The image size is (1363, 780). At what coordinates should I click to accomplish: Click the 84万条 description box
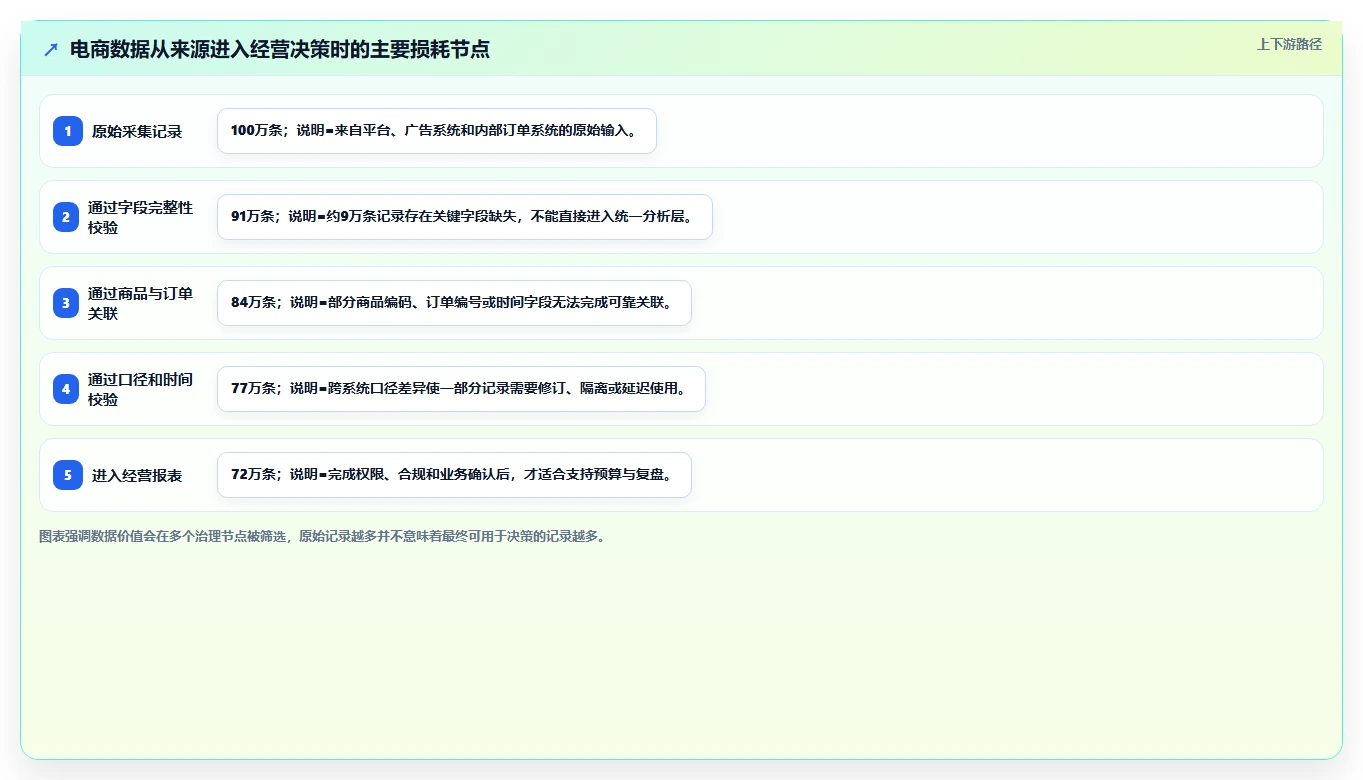point(454,303)
